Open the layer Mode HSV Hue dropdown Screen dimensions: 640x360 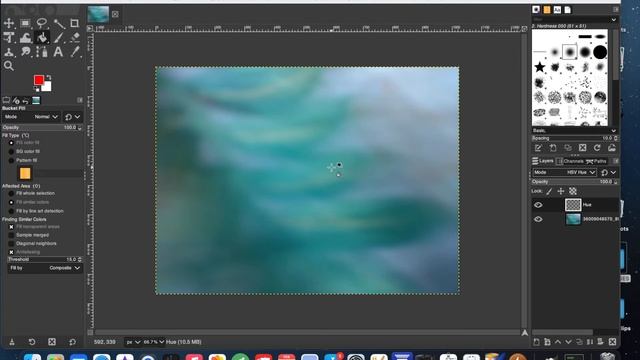coord(564,173)
